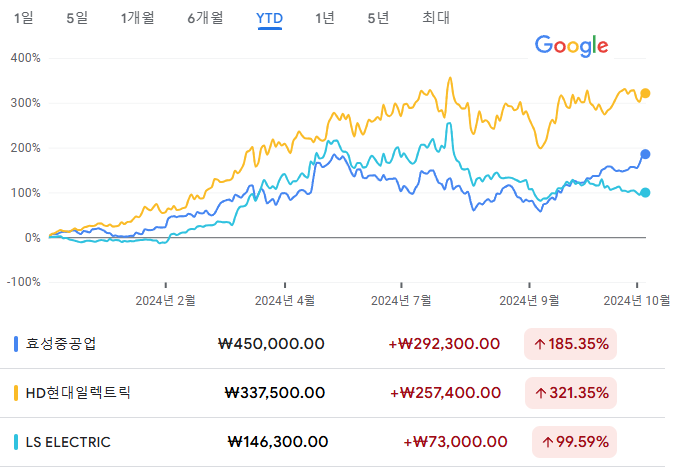
Task: Click the 2024년 7월 axis label
Action: pyautogui.click(x=401, y=301)
